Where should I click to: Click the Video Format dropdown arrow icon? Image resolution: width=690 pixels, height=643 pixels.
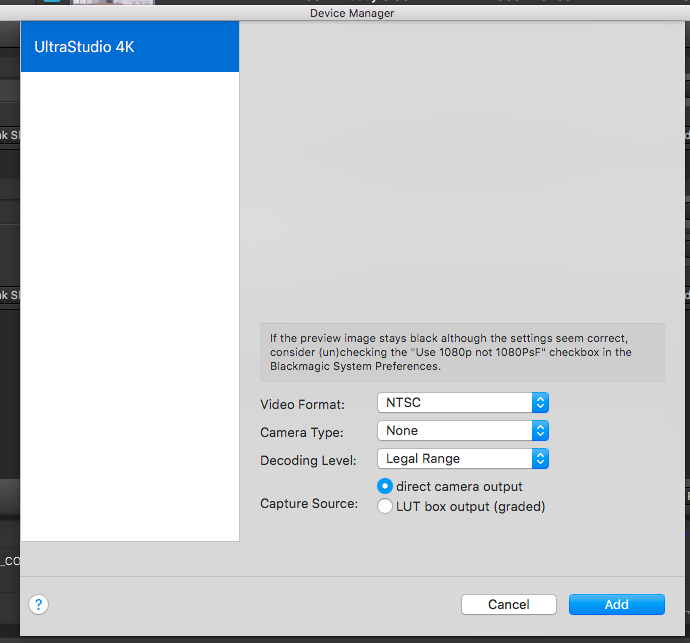coord(540,403)
